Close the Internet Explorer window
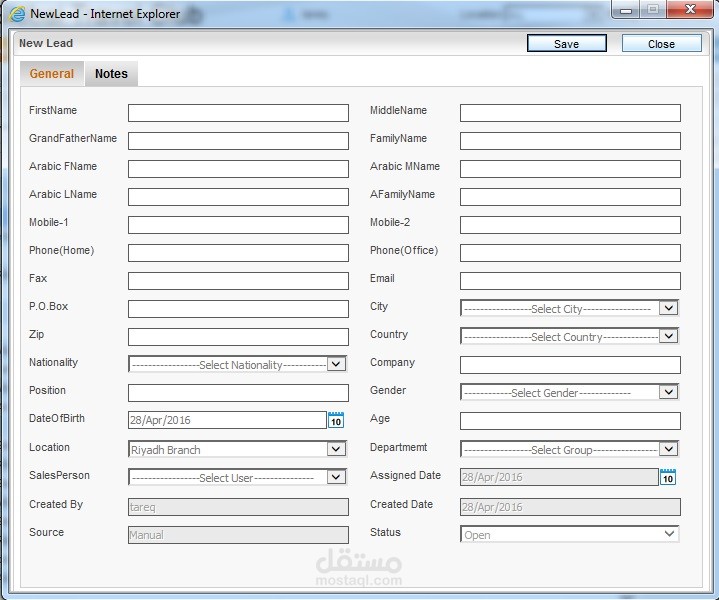 [690, 10]
